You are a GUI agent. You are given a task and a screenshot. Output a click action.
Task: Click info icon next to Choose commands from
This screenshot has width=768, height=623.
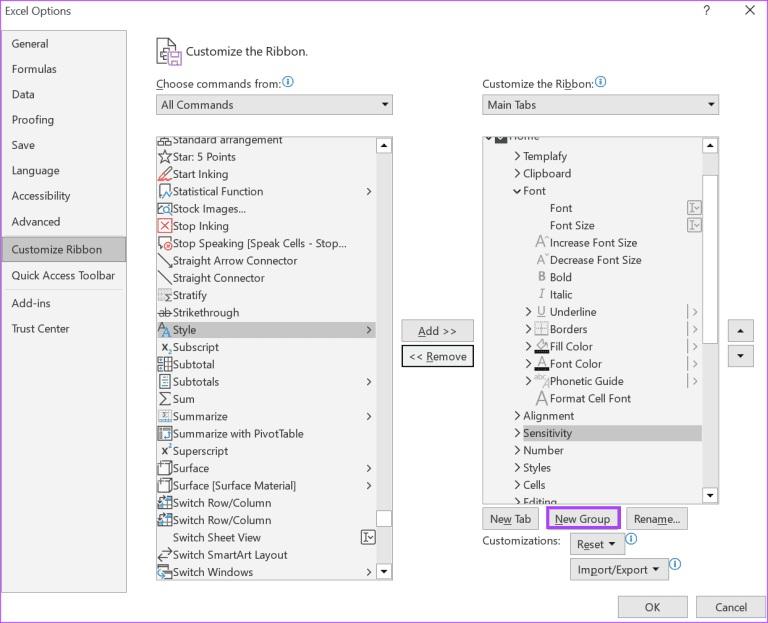tap(288, 82)
